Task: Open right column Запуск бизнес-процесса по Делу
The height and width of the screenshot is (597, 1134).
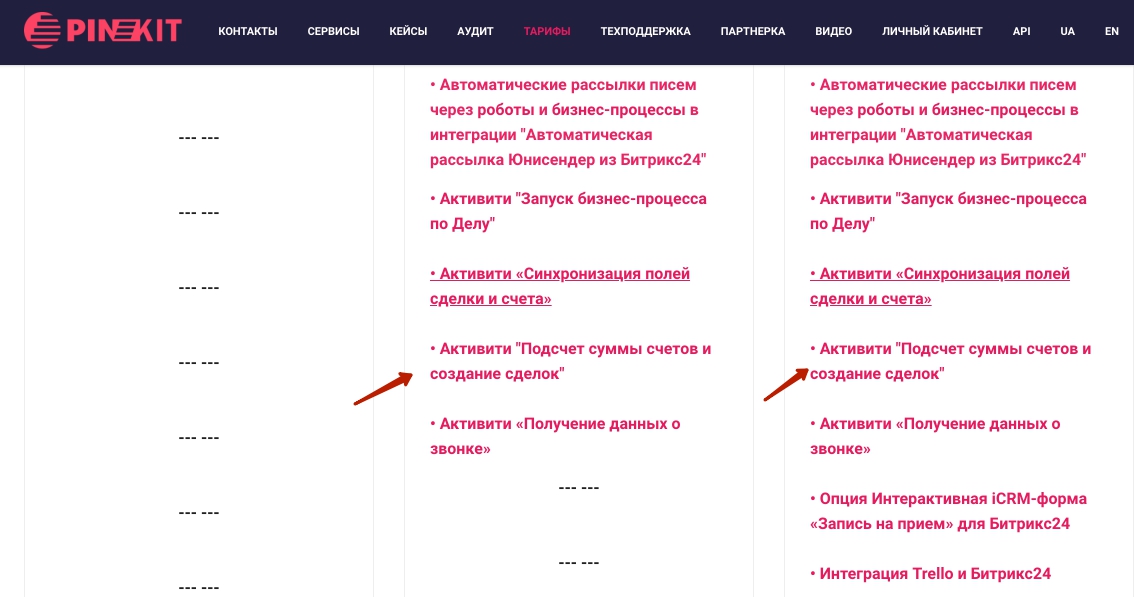Action: click(948, 211)
